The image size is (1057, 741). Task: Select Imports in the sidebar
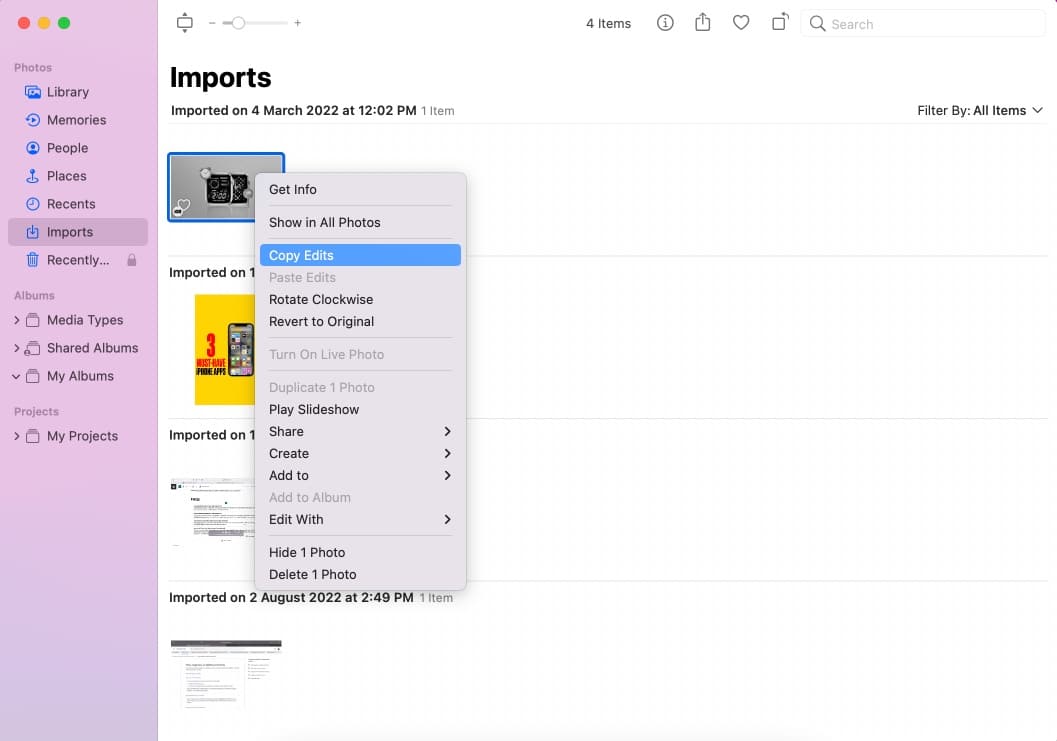point(78,232)
